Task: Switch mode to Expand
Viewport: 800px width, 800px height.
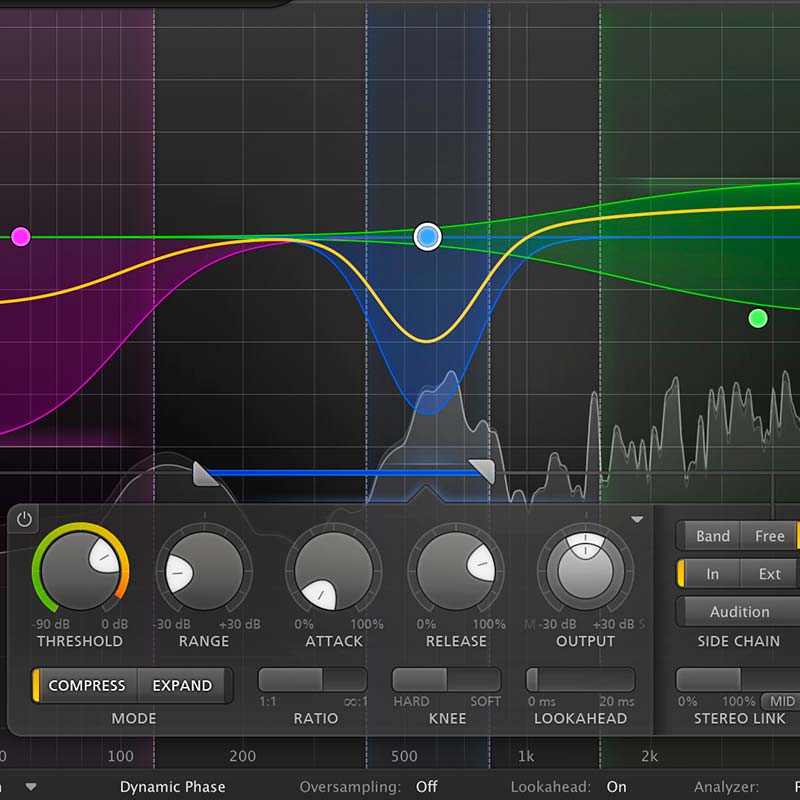Action: 183,685
